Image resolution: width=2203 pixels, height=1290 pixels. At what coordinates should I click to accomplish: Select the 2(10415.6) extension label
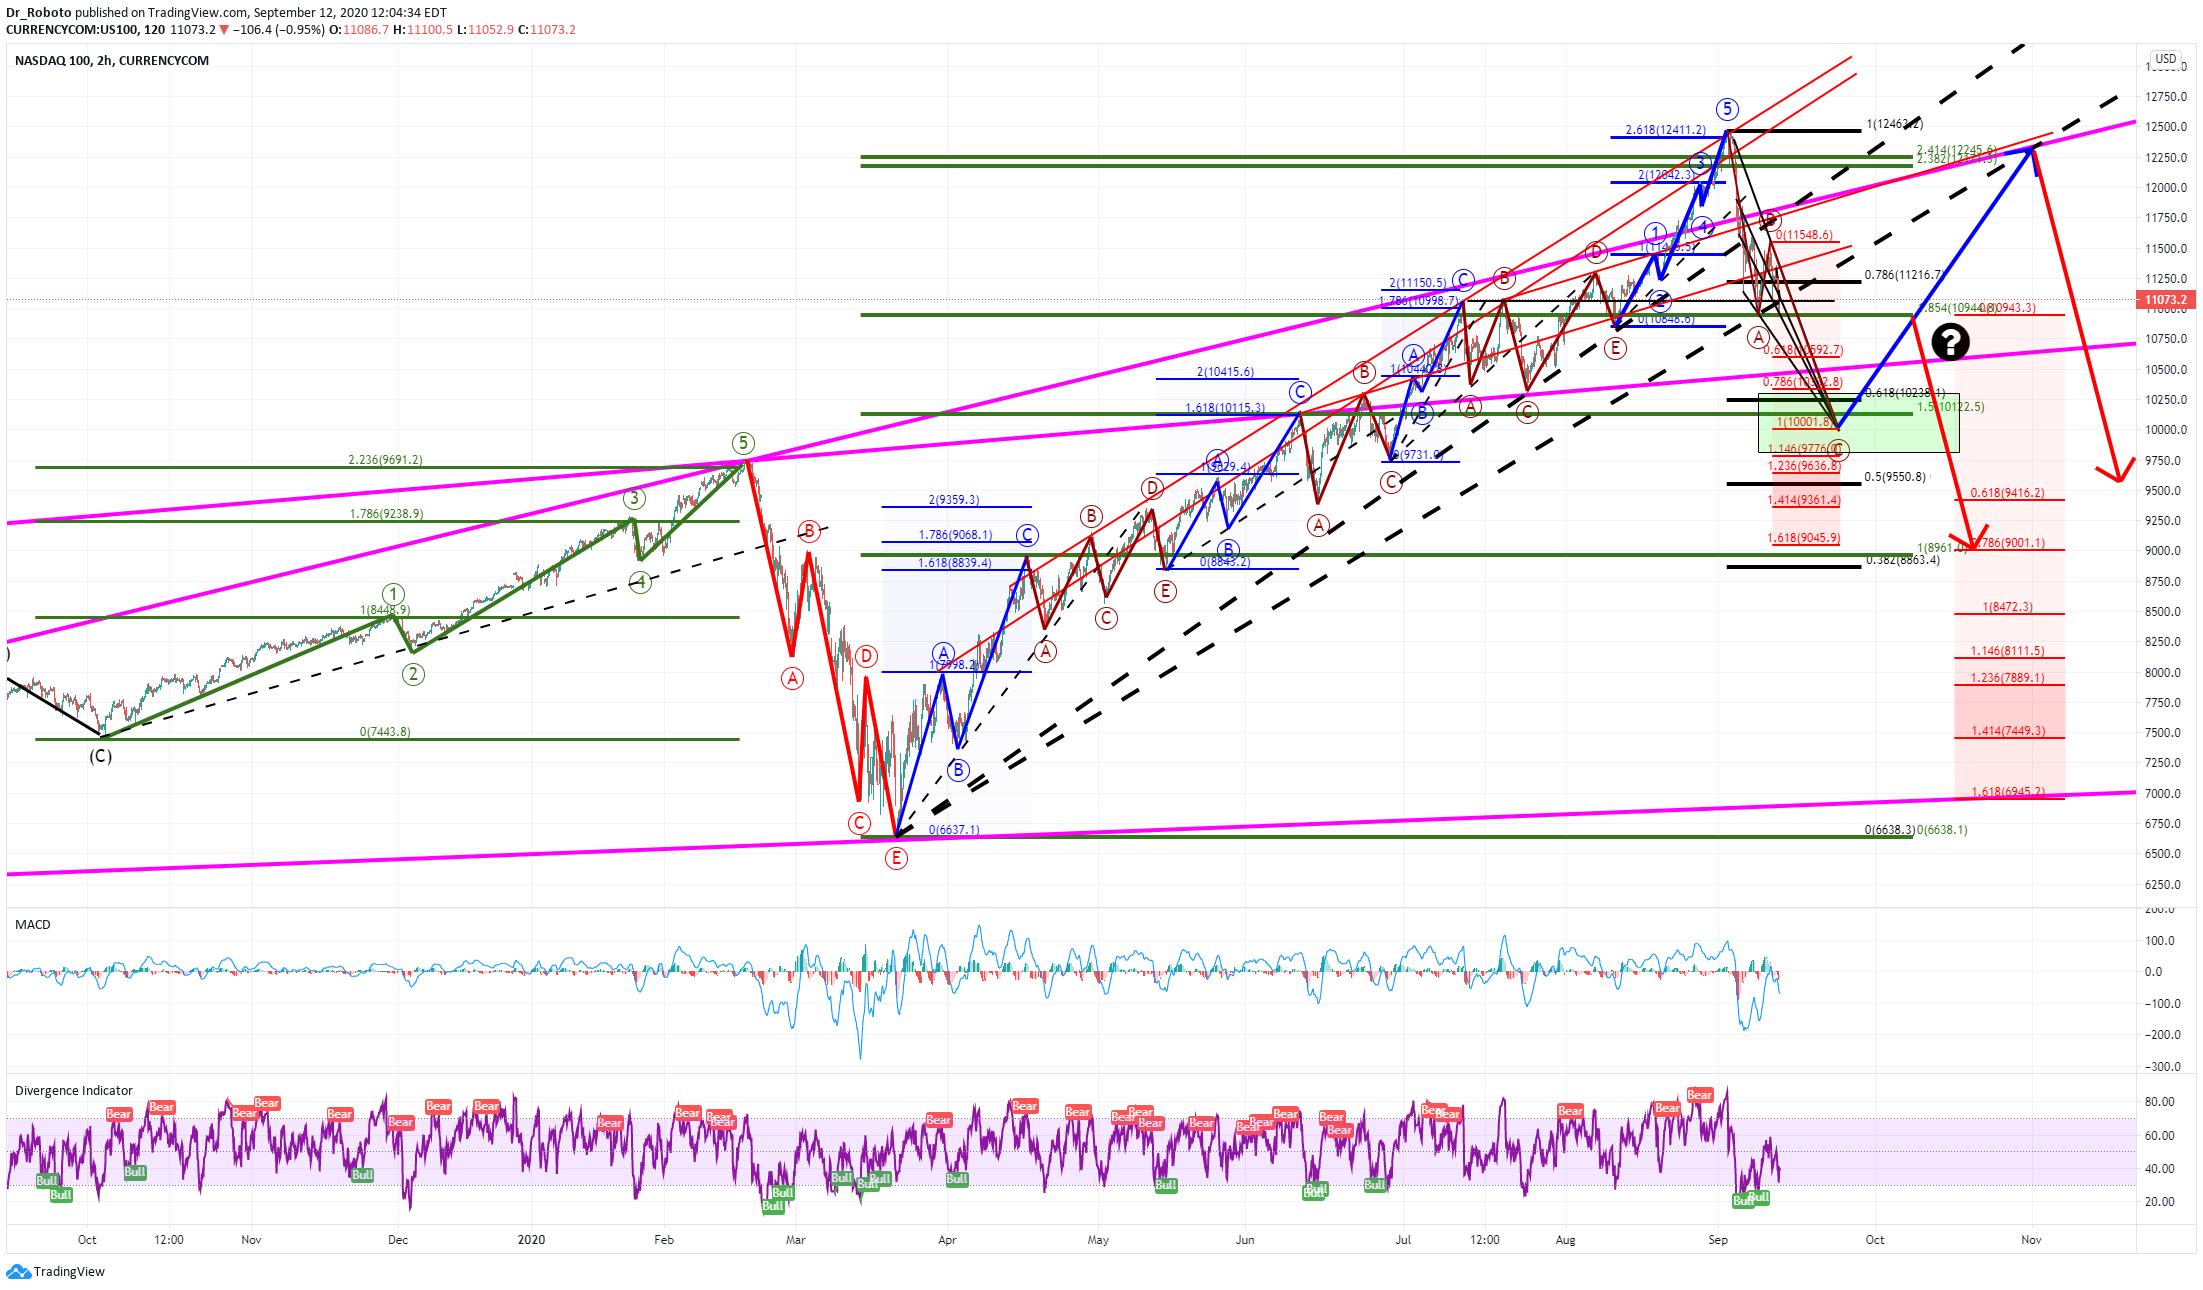pyautogui.click(x=1225, y=372)
